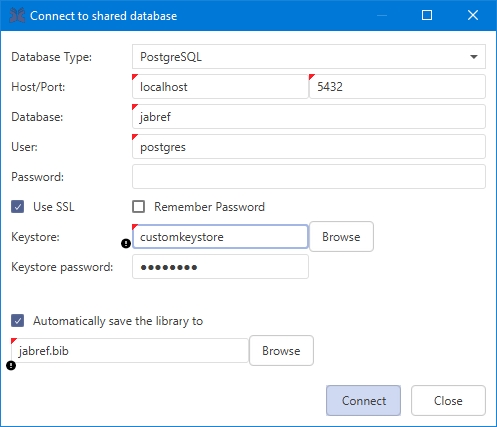Click the JabRef logo in title bar

coord(17,15)
